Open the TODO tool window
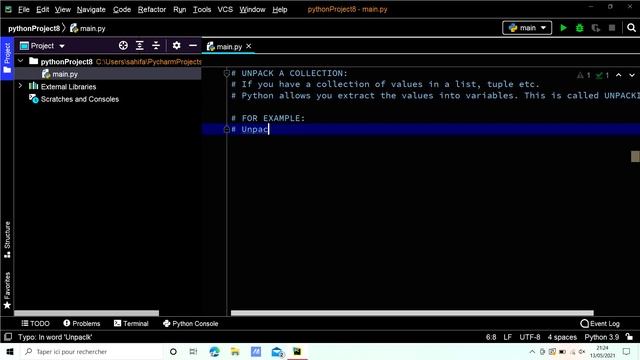640x360 pixels. pyautogui.click(x=36, y=323)
